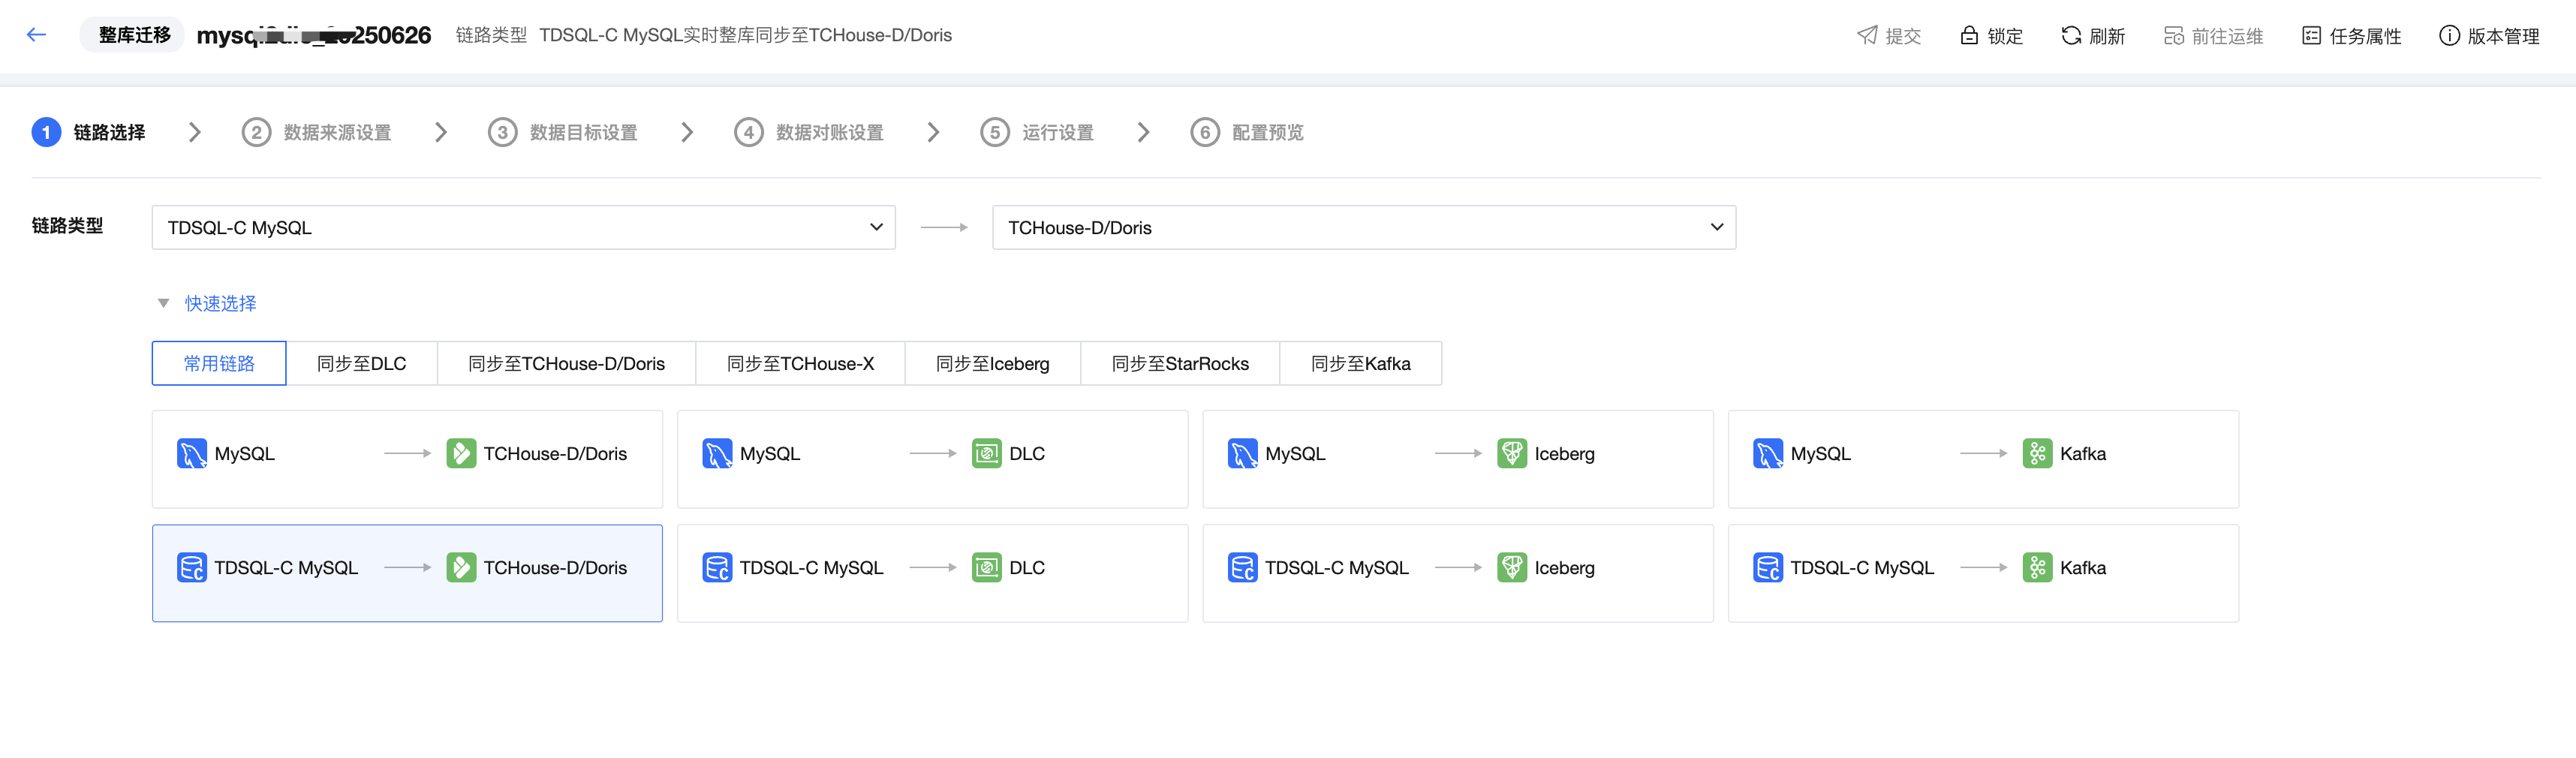Jump to step 6 配置预览
Viewport: 2576px width, 758px height.
1247,133
